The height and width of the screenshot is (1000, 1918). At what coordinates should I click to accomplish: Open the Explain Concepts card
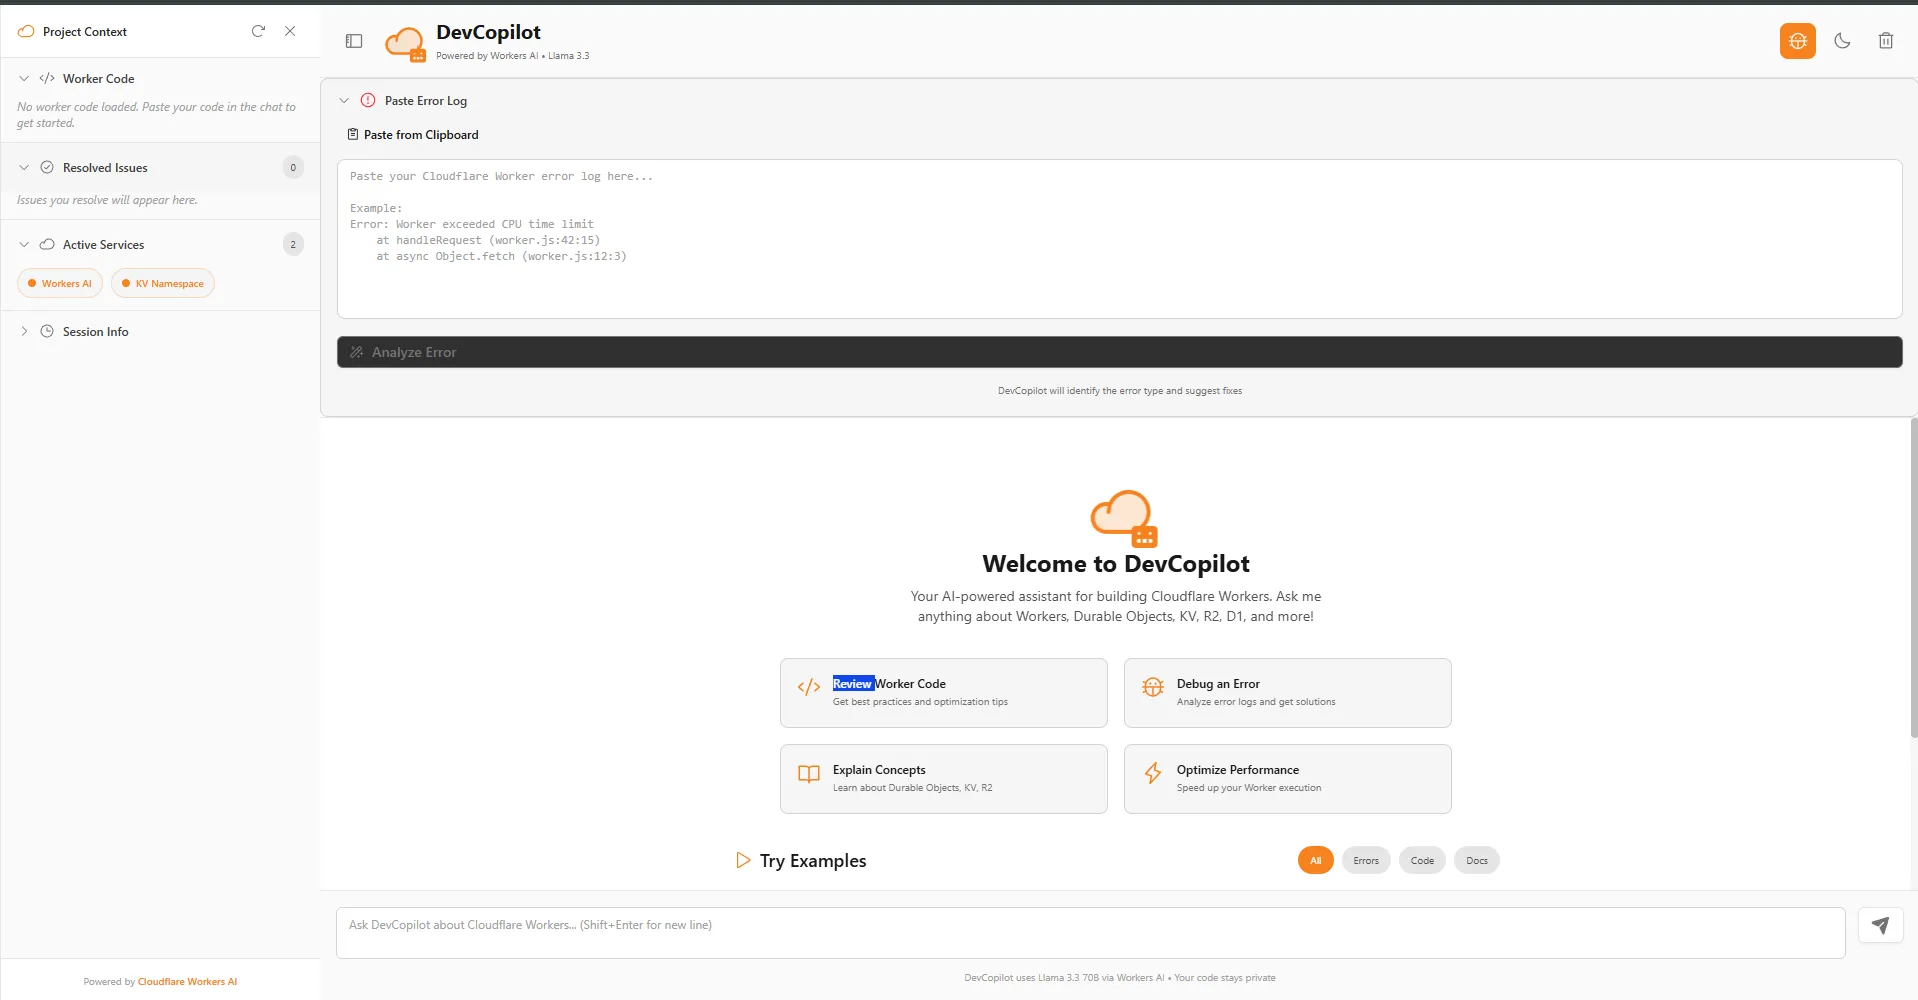pyautogui.click(x=943, y=778)
